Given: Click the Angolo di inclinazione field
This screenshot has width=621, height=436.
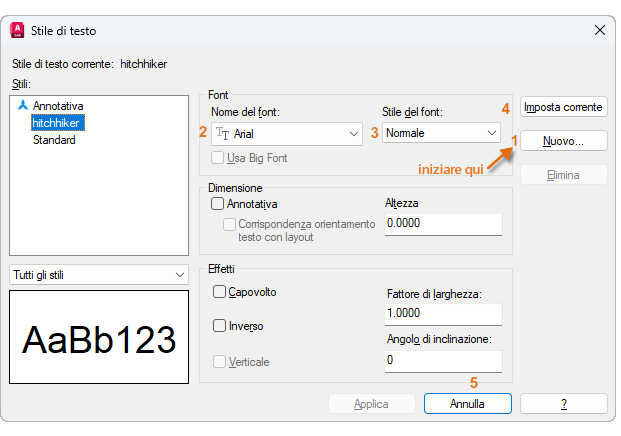Looking at the screenshot, I should click(x=442, y=360).
